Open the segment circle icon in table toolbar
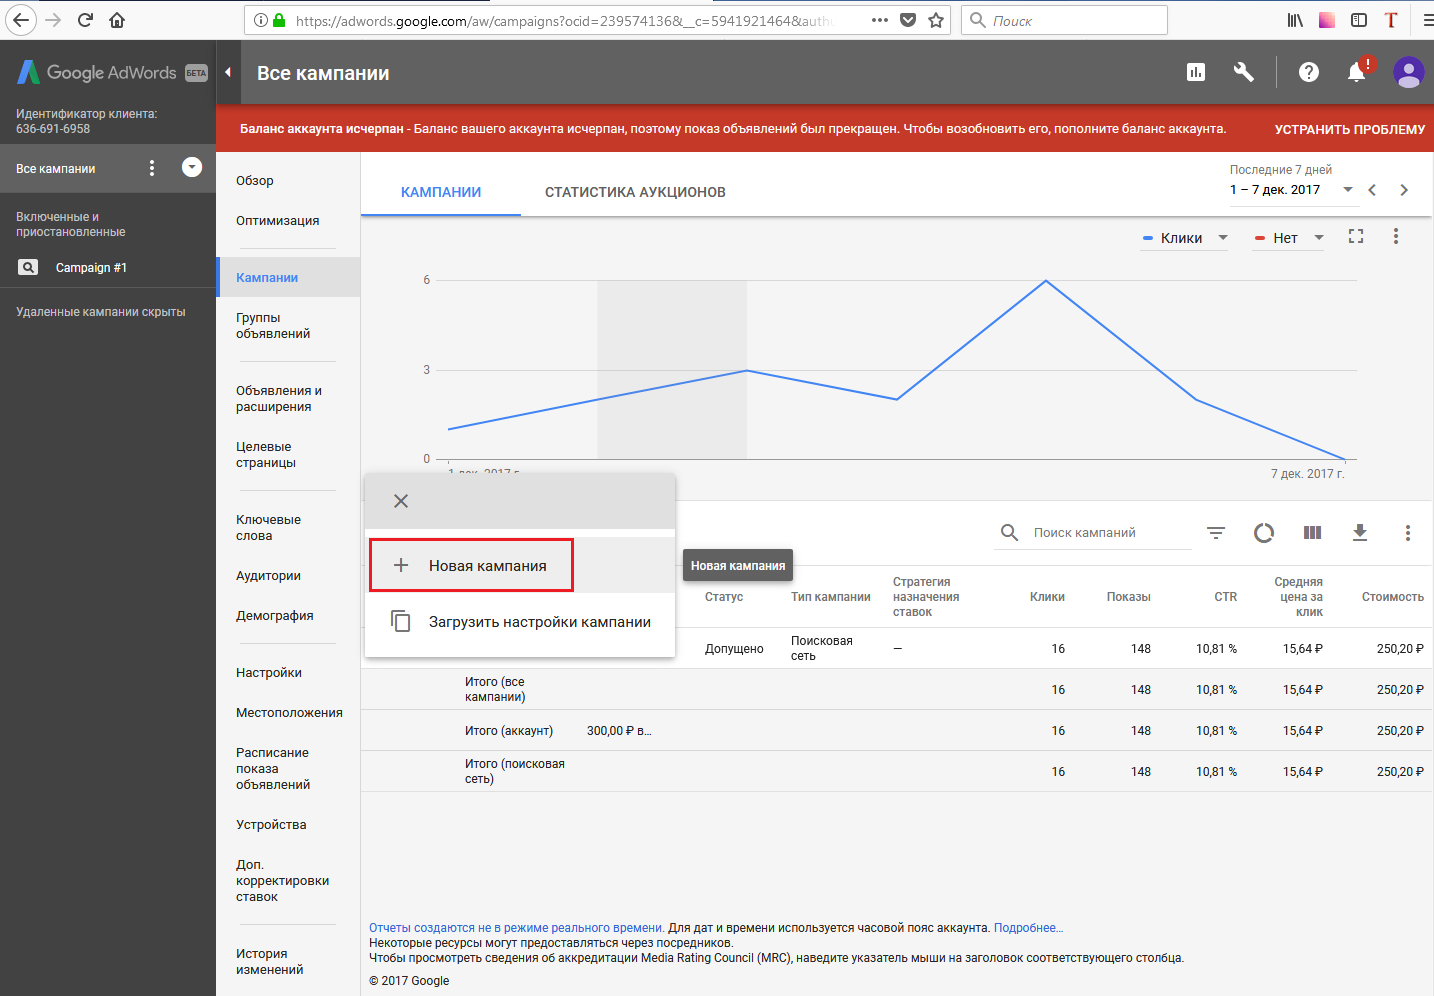The image size is (1434, 996). click(x=1264, y=533)
